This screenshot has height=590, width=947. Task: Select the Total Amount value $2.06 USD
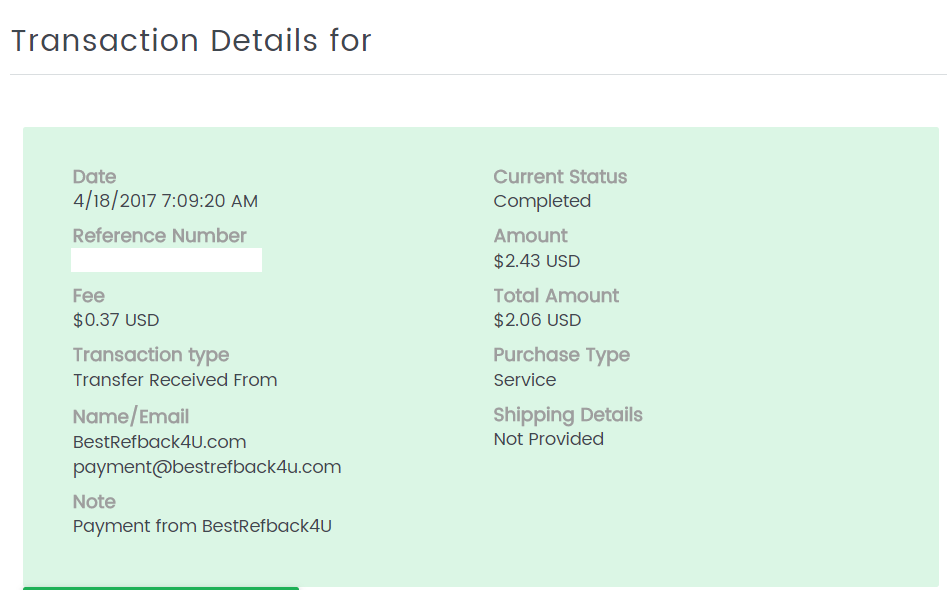[538, 319]
